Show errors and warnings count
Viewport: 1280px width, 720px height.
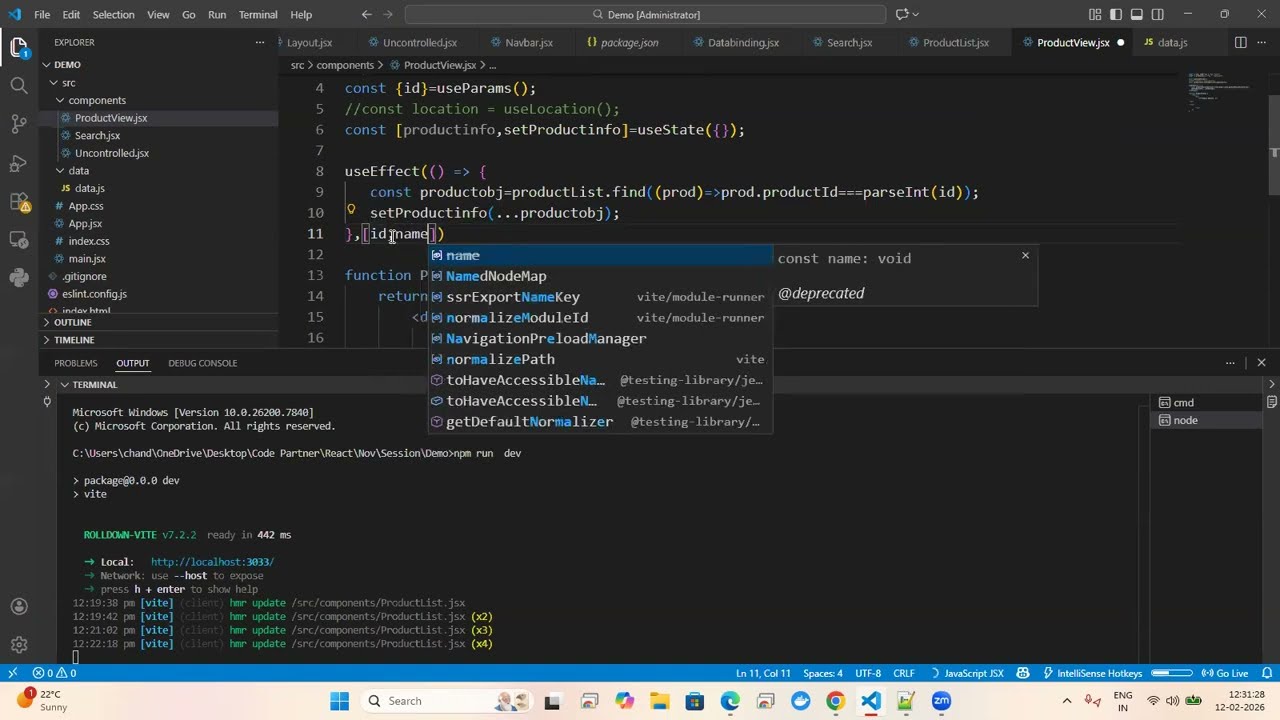click(54, 673)
